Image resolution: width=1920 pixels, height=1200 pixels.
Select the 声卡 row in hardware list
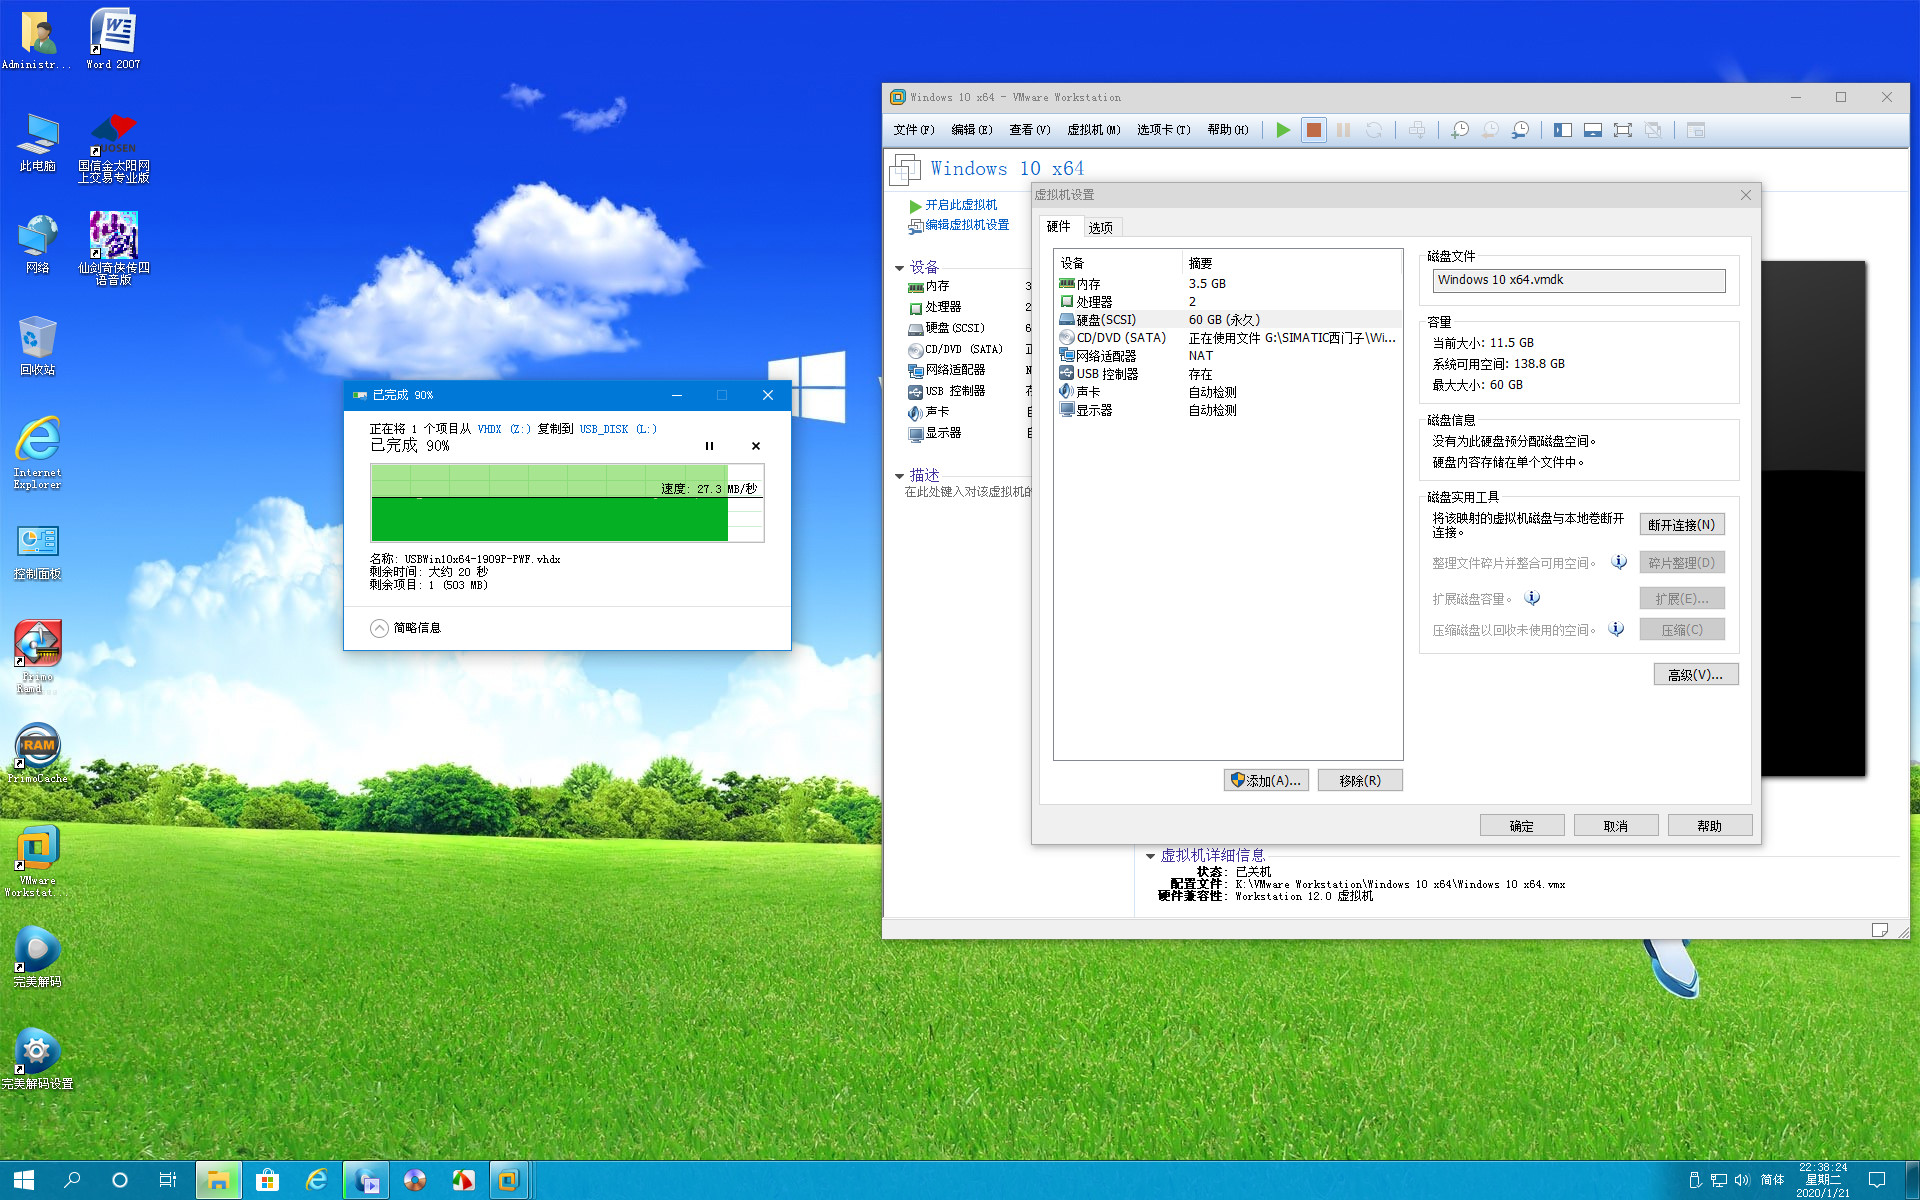point(1228,392)
